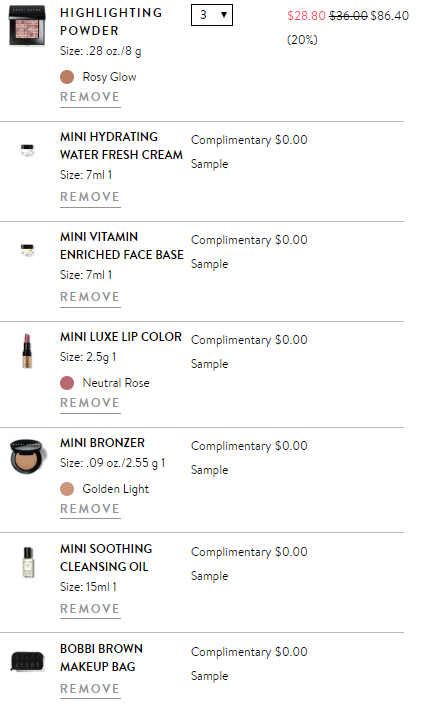
Task: Click the Mini Hydrating Water Fresh Cream image
Action: pos(28,150)
